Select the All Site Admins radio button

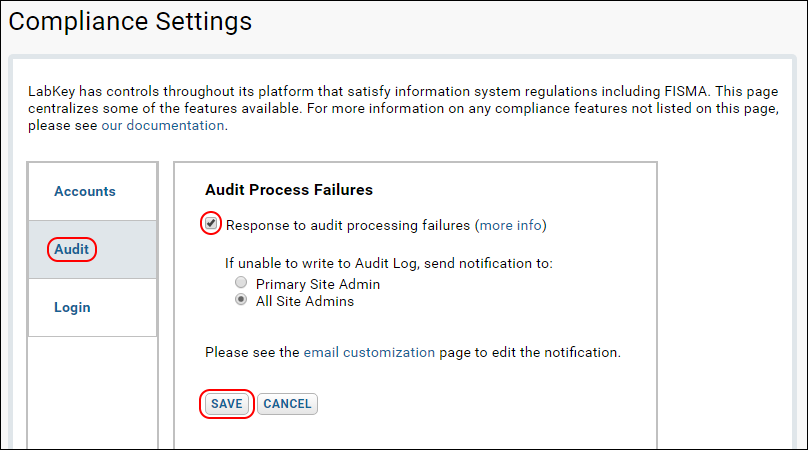(241, 299)
